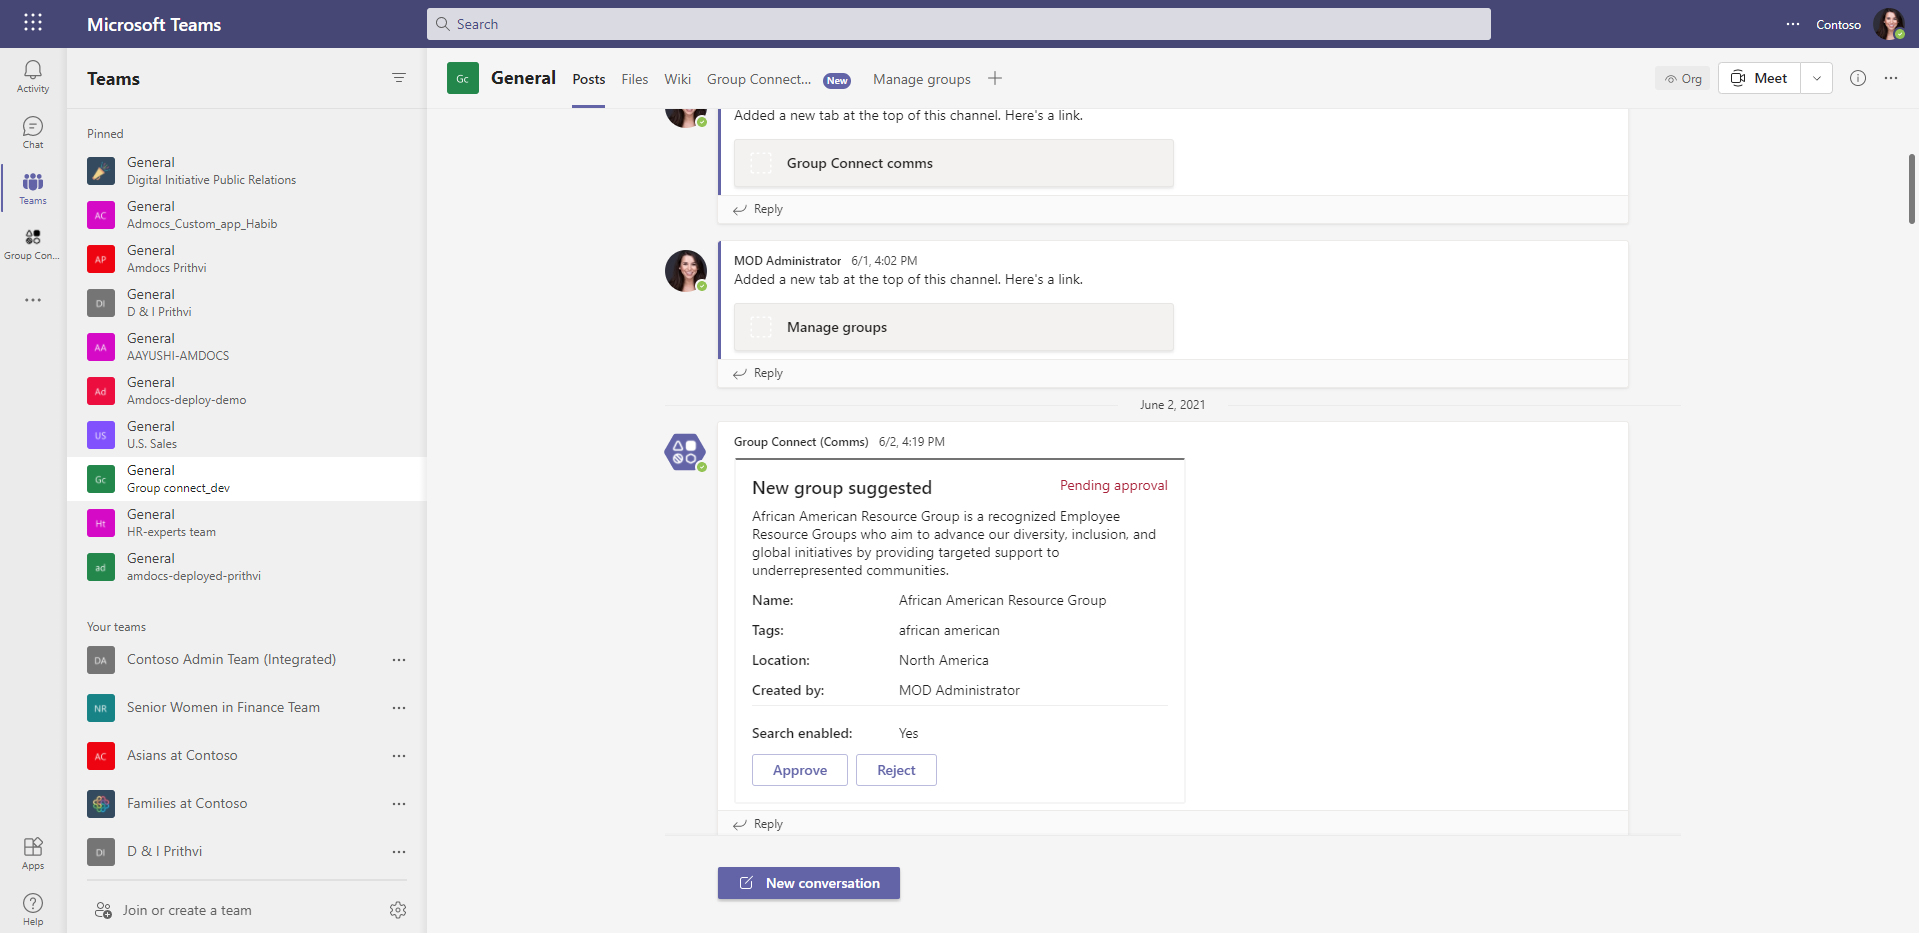This screenshot has width=1926, height=933.
Task: Click Contoso organization name in title bar
Action: tap(1838, 24)
